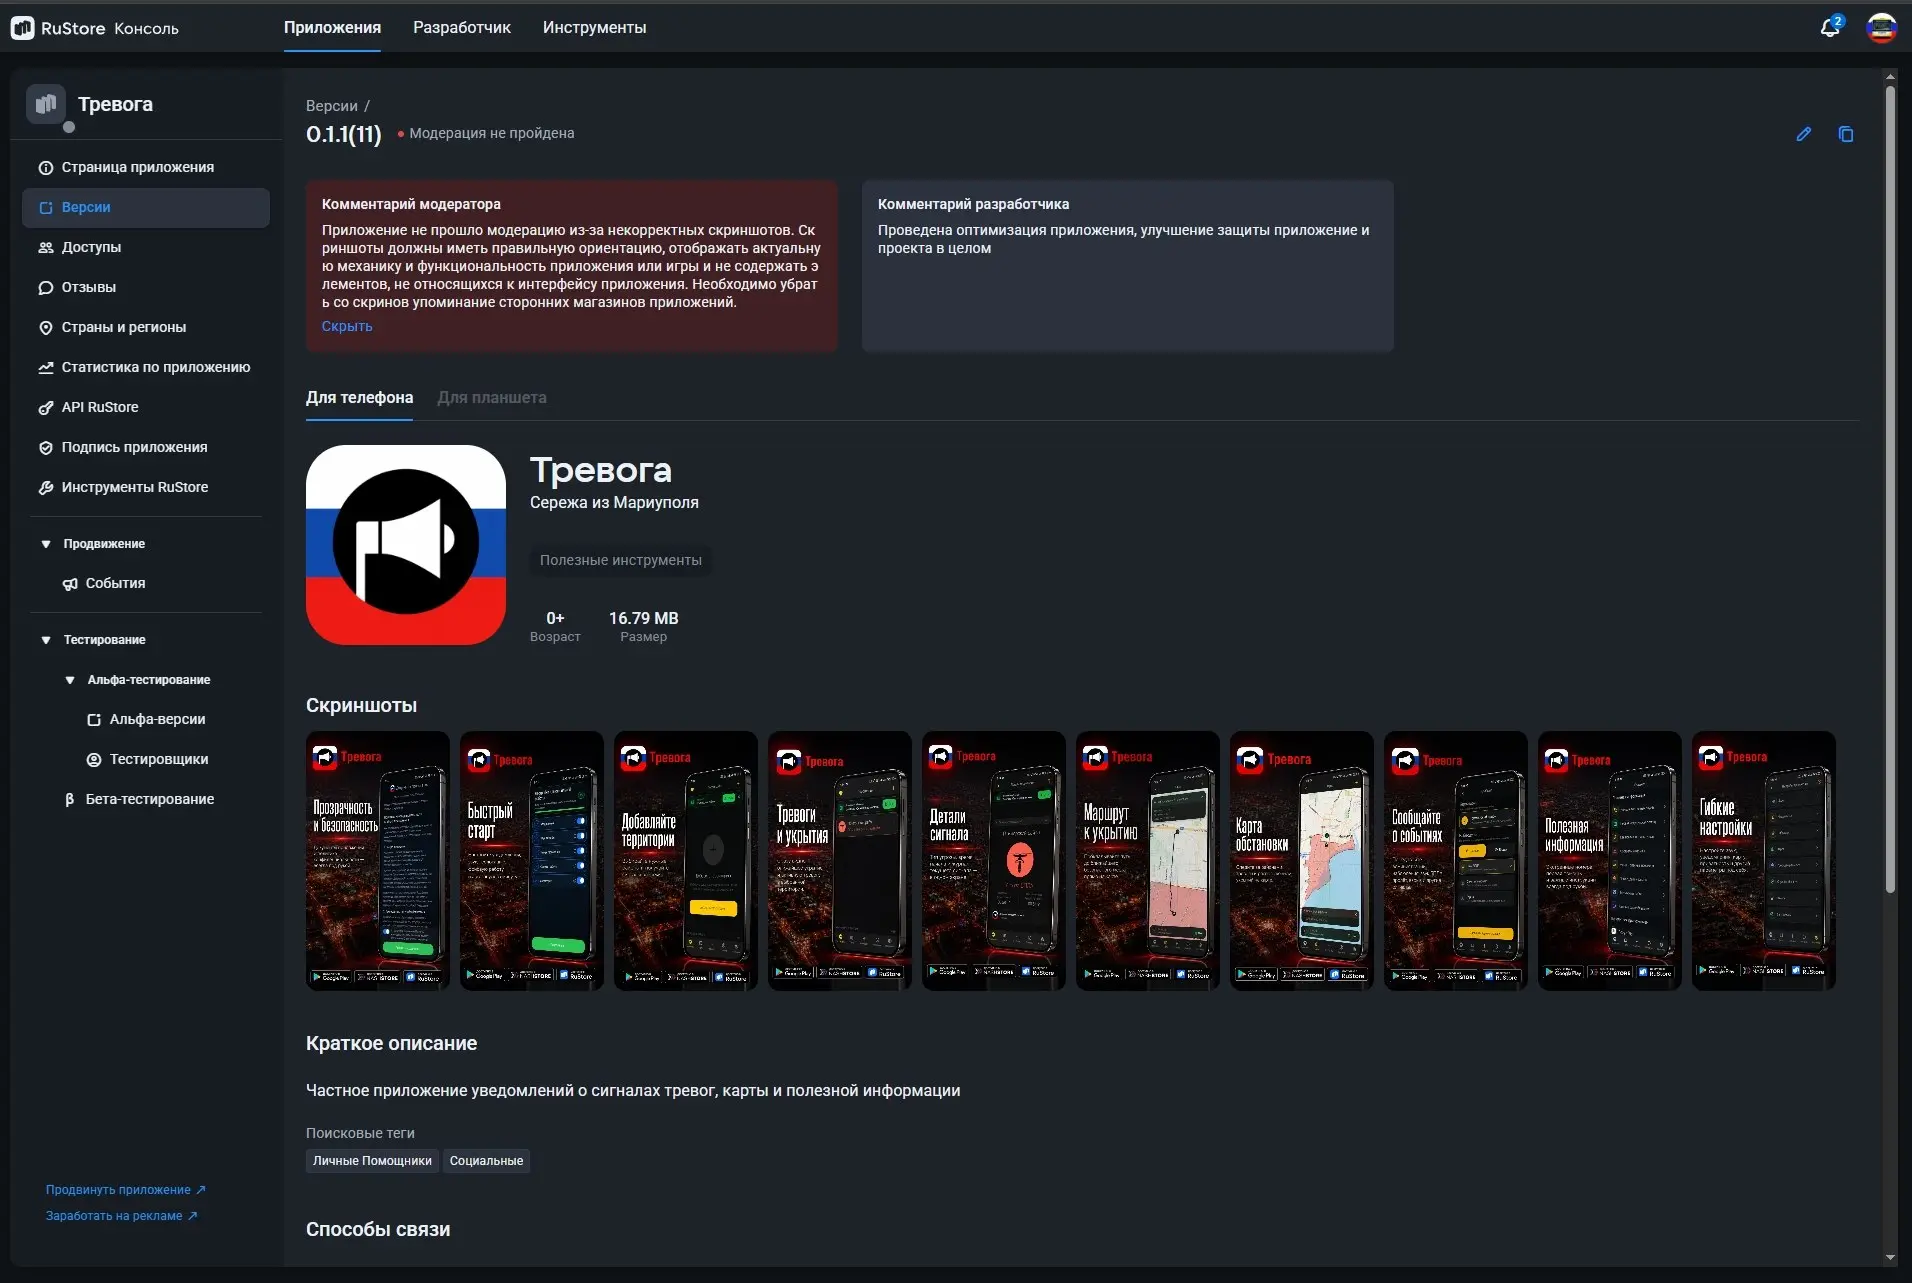Click the RuStore logo icon
Image resolution: width=1912 pixels, height=1283 pixels.
22,28
